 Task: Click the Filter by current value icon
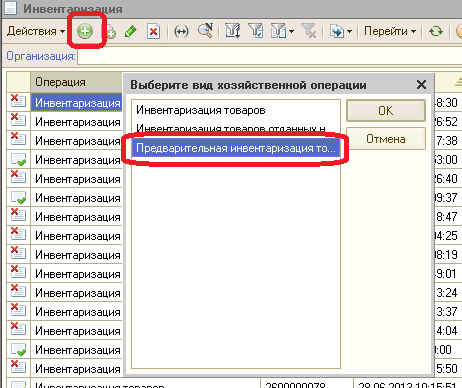tap(256, 31)
